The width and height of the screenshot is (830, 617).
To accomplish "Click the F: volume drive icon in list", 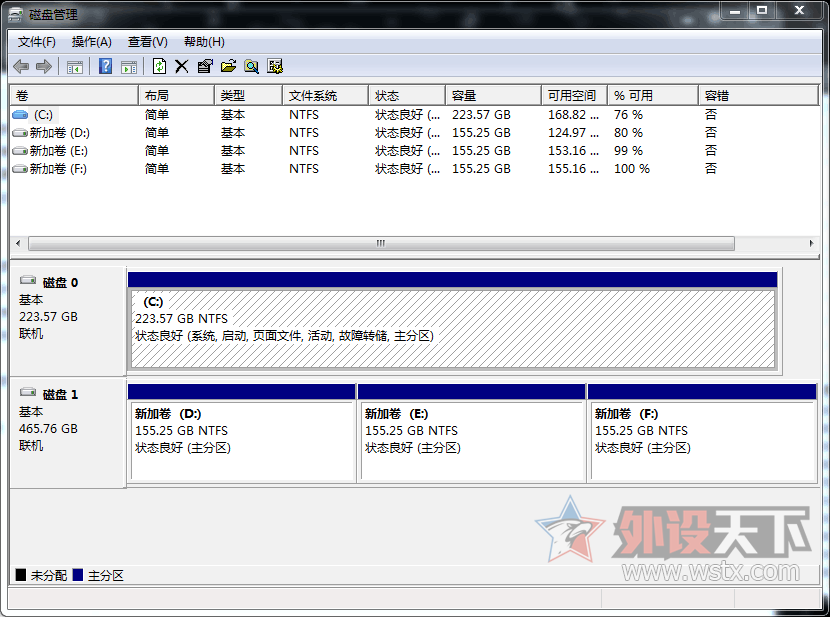I will tap(20, 169).
